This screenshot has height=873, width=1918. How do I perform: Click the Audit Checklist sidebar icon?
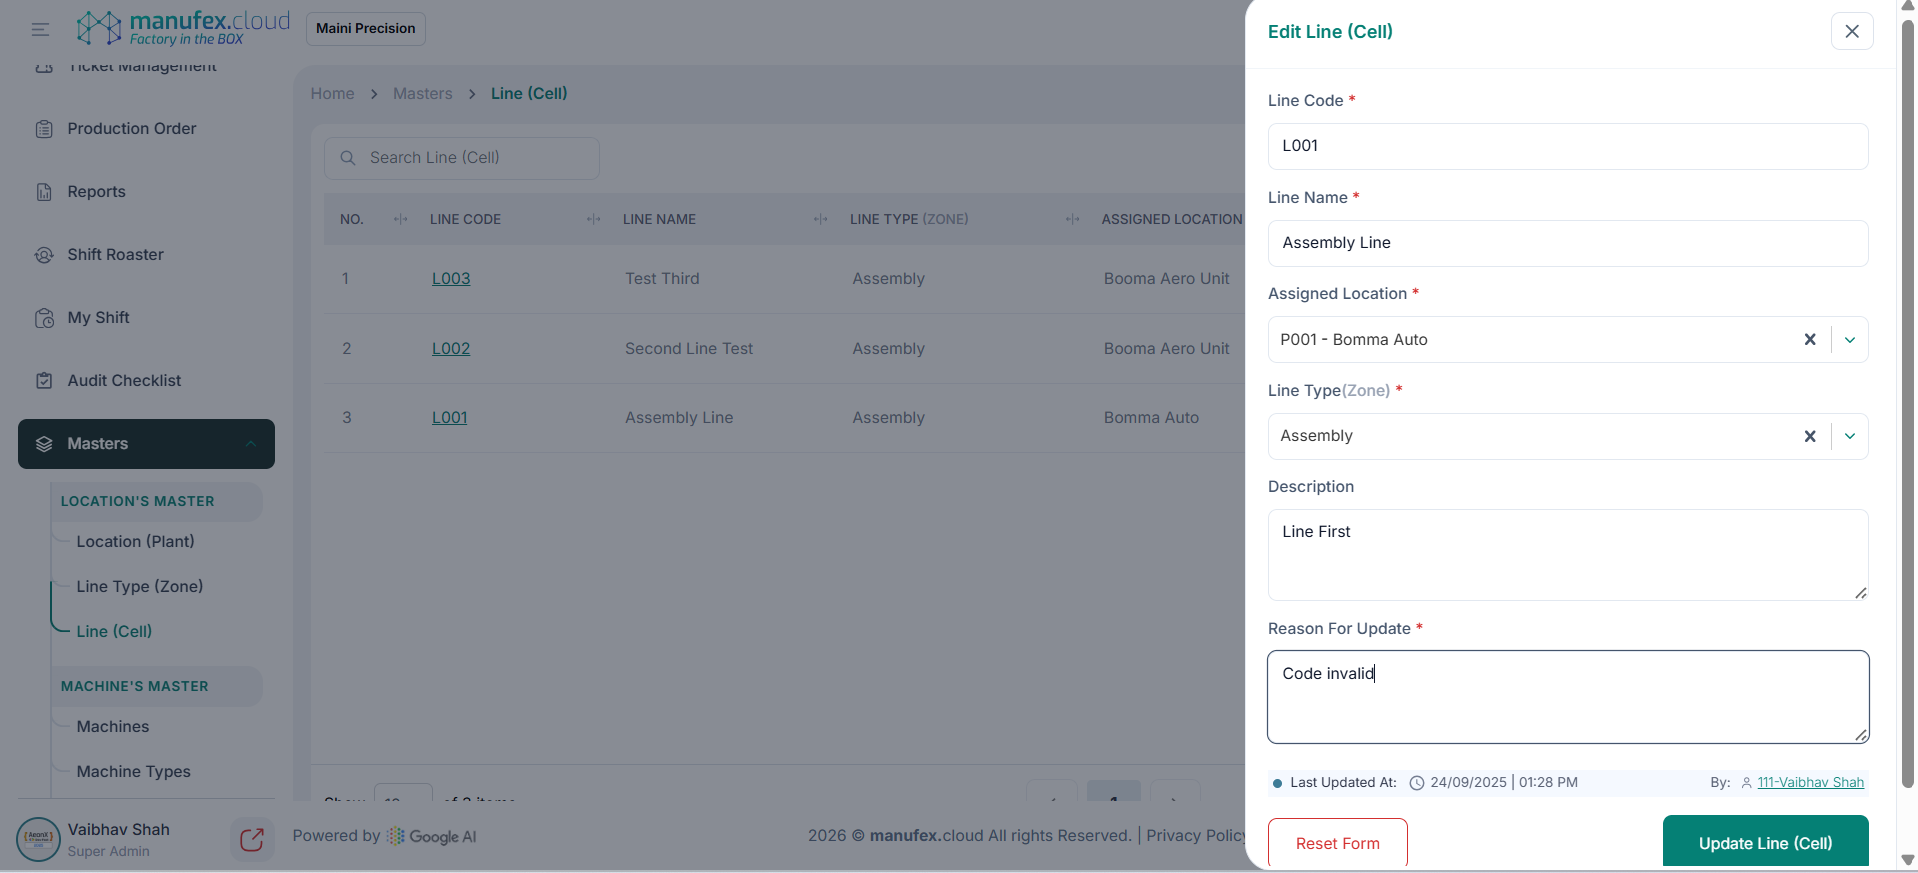click(x=44, y=381)
